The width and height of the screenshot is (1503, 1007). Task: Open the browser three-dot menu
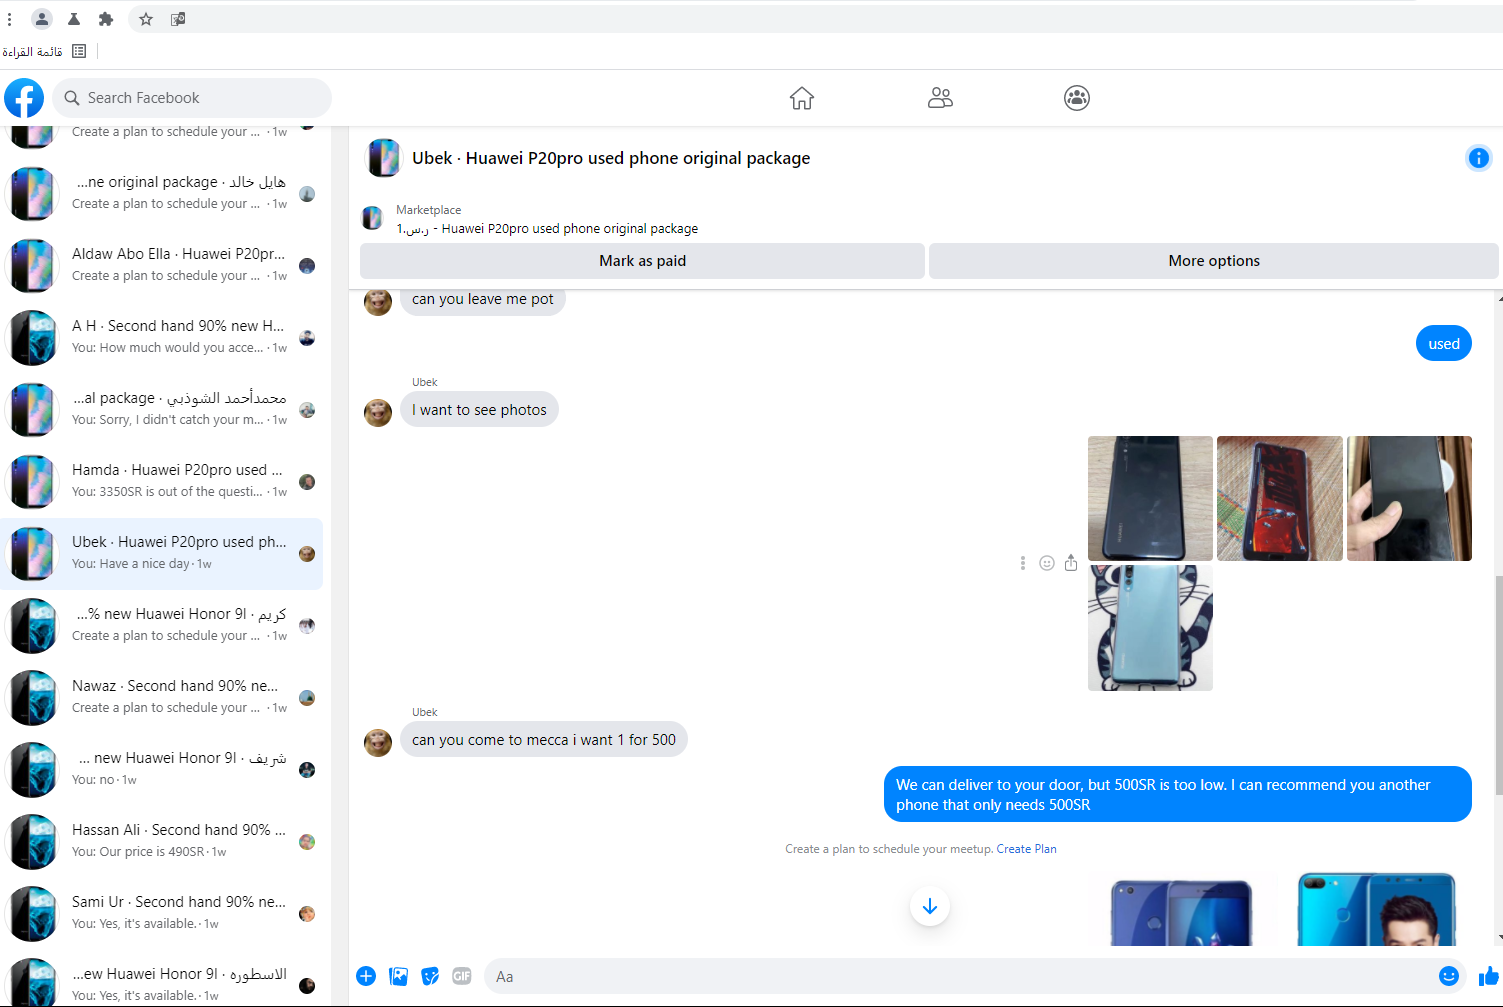tap(9, 19)
